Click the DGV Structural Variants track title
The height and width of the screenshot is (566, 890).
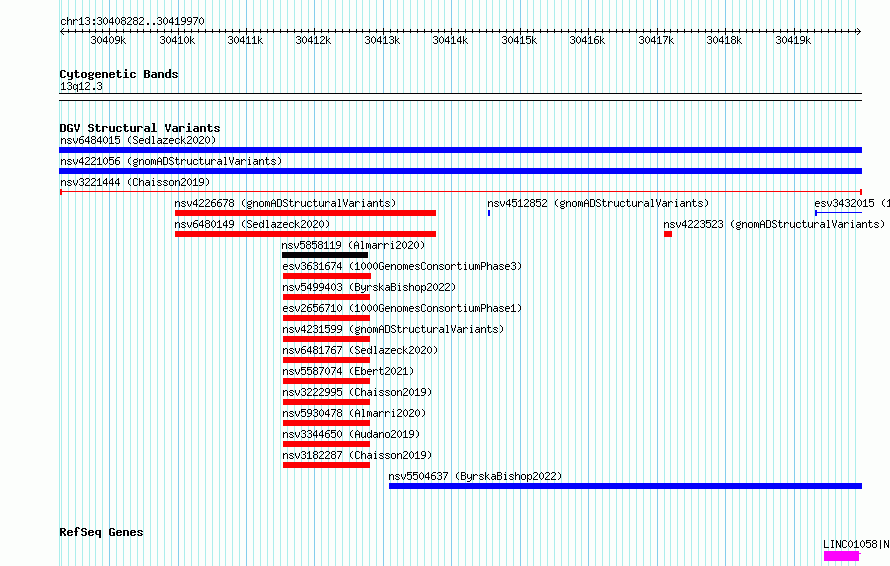(x=140, y=128)
